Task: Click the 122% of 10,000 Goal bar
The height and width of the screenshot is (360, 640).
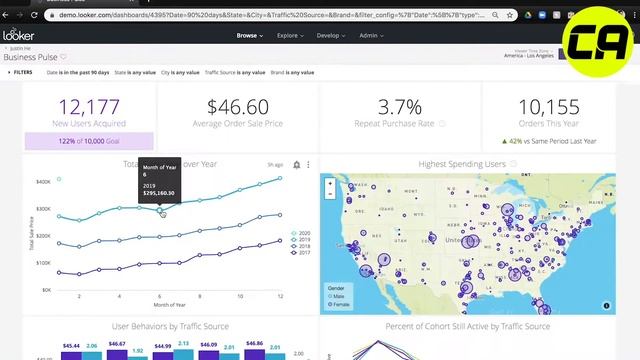Action: [x=89, y=141]
